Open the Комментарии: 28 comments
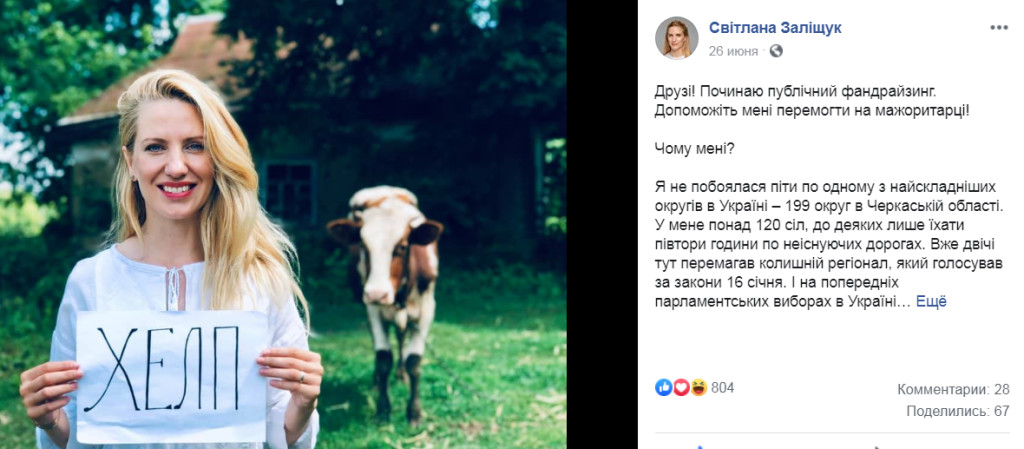 click(x=953, y=390)
